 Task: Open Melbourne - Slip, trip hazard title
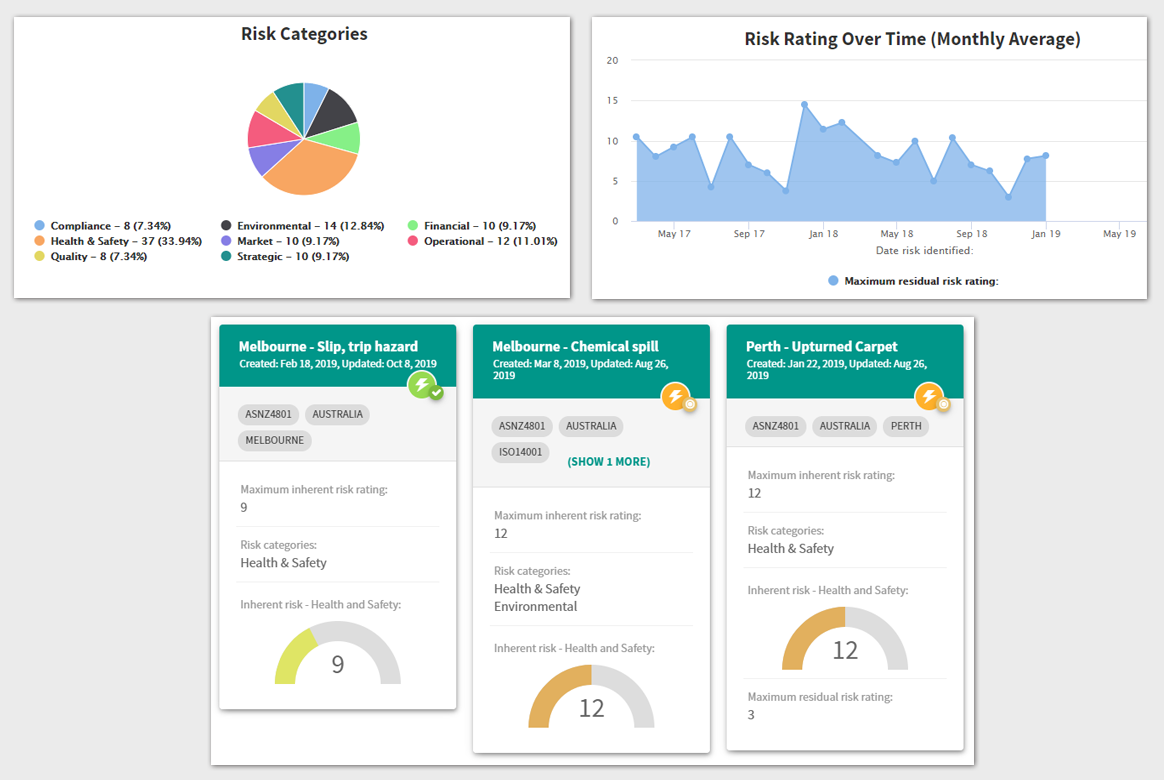coord(328,347)
